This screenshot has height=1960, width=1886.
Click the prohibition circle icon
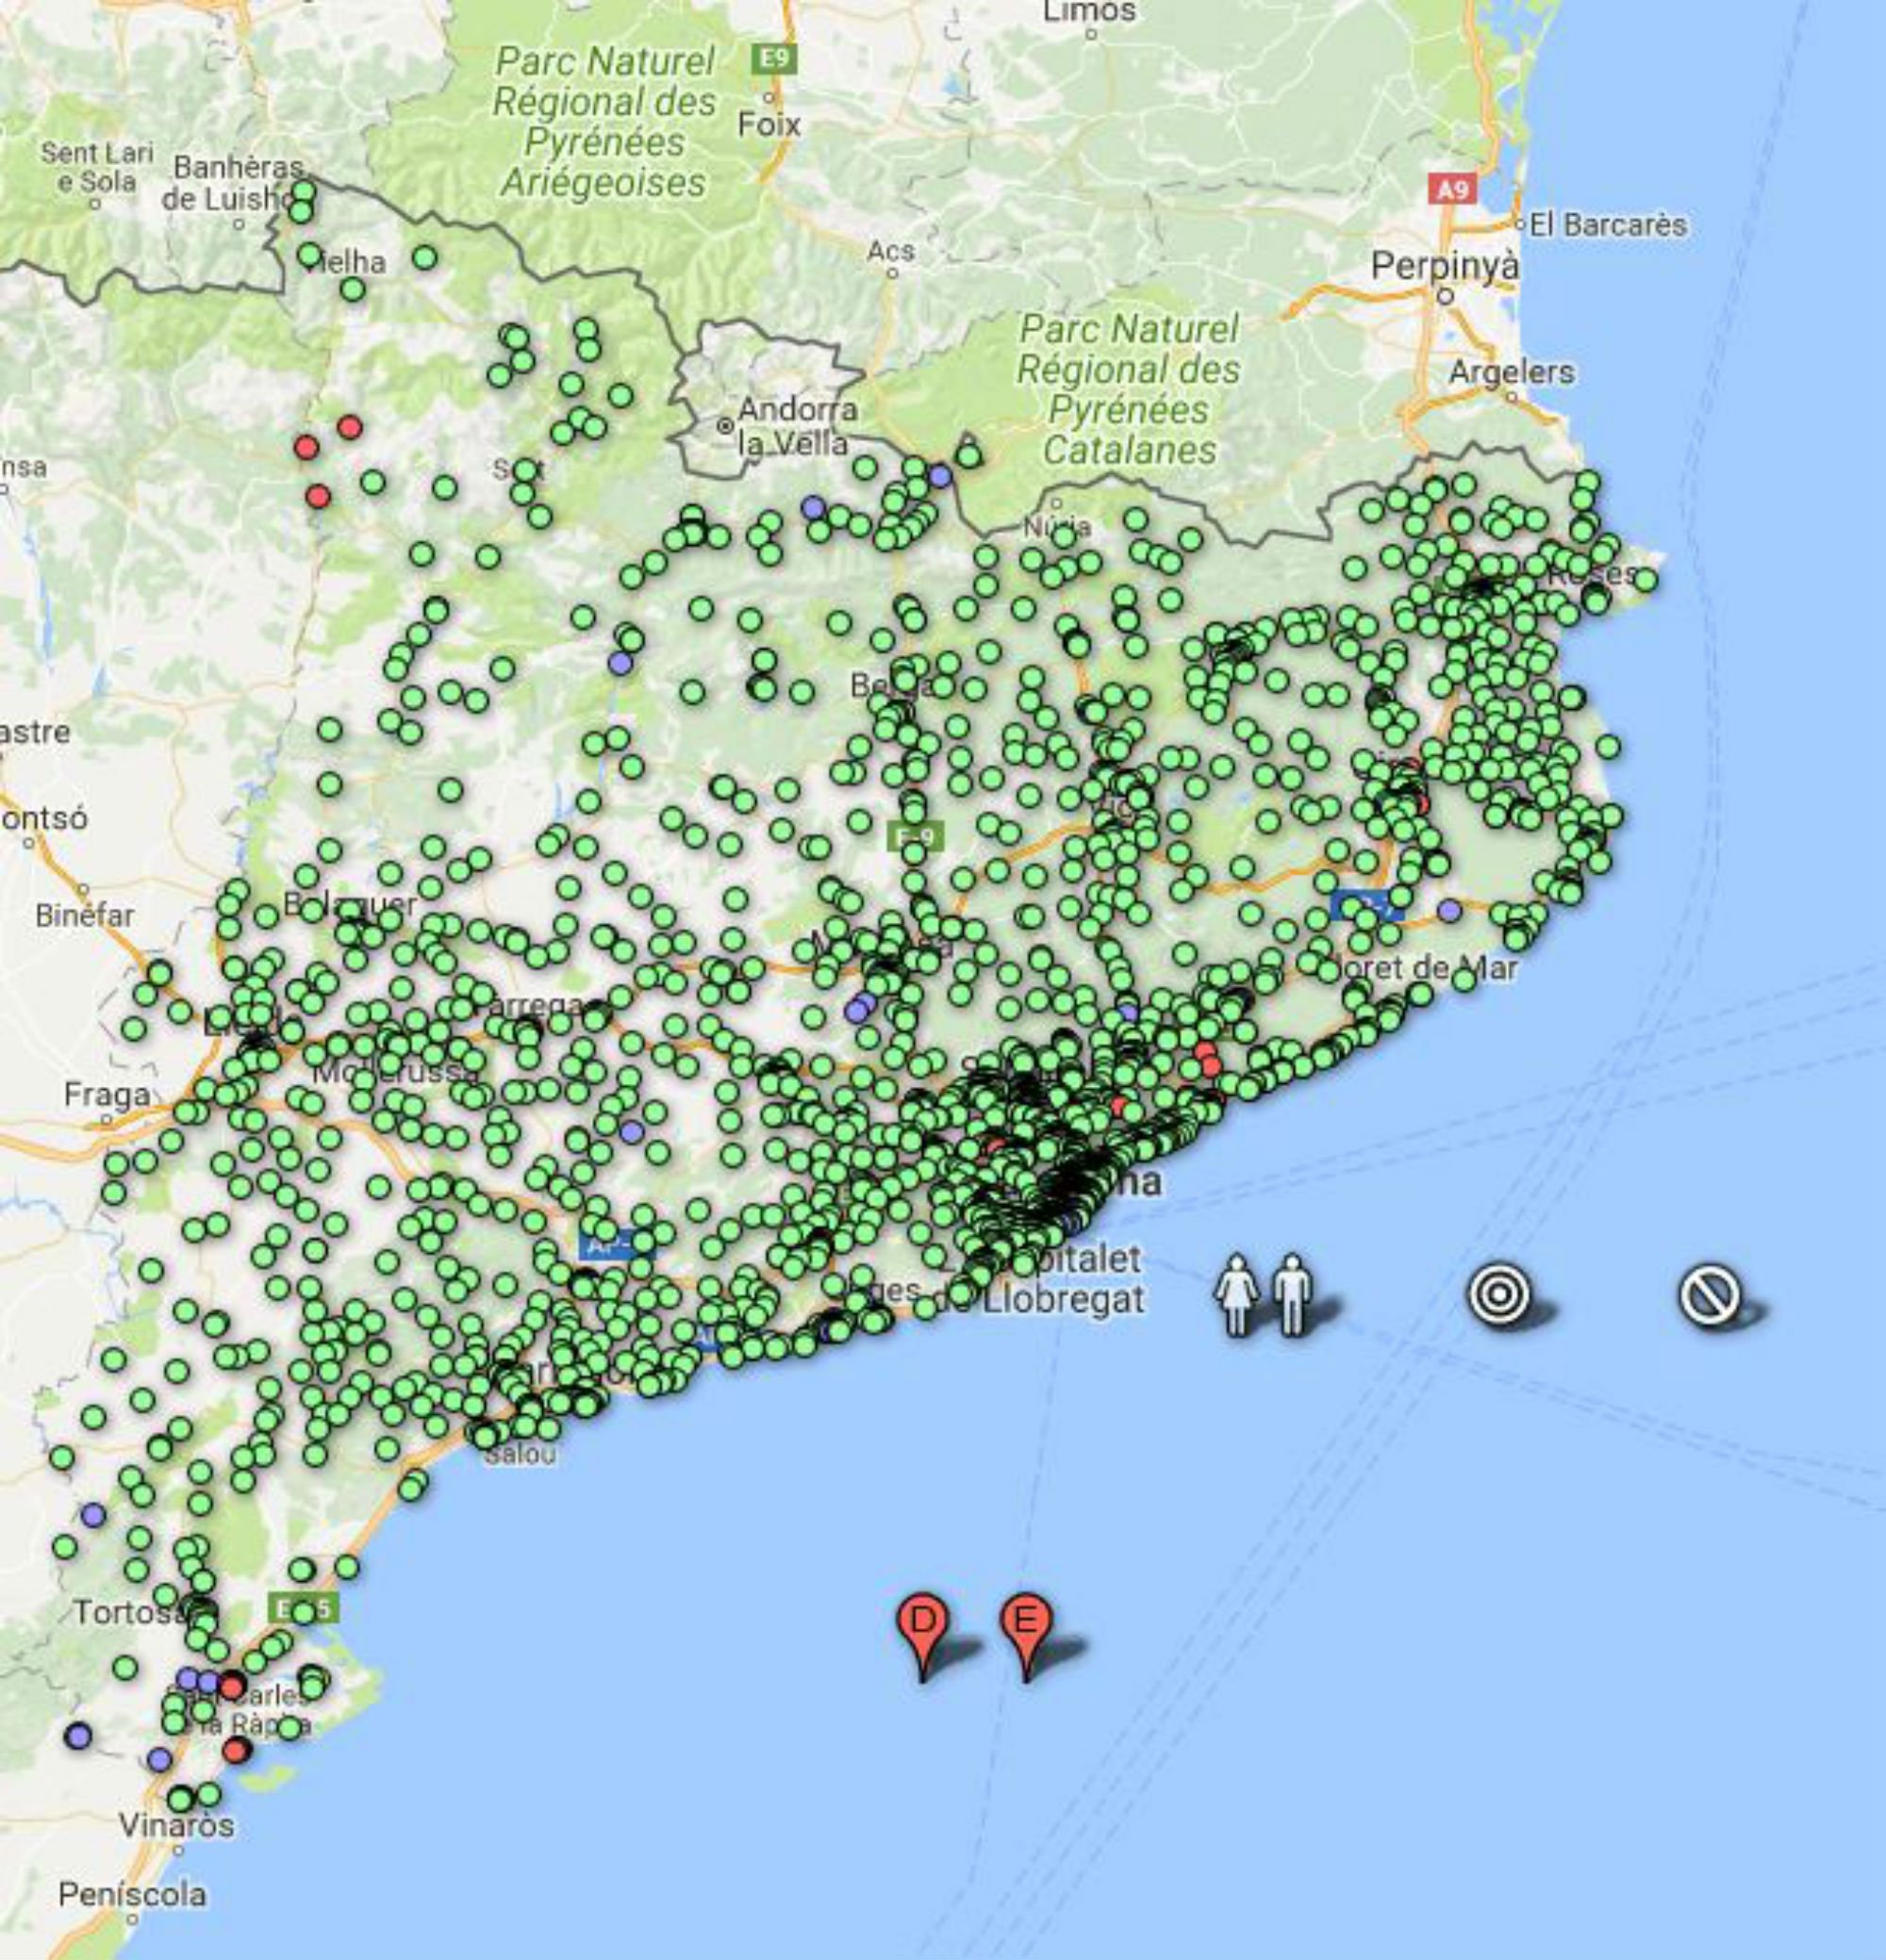point(1709,1296)
